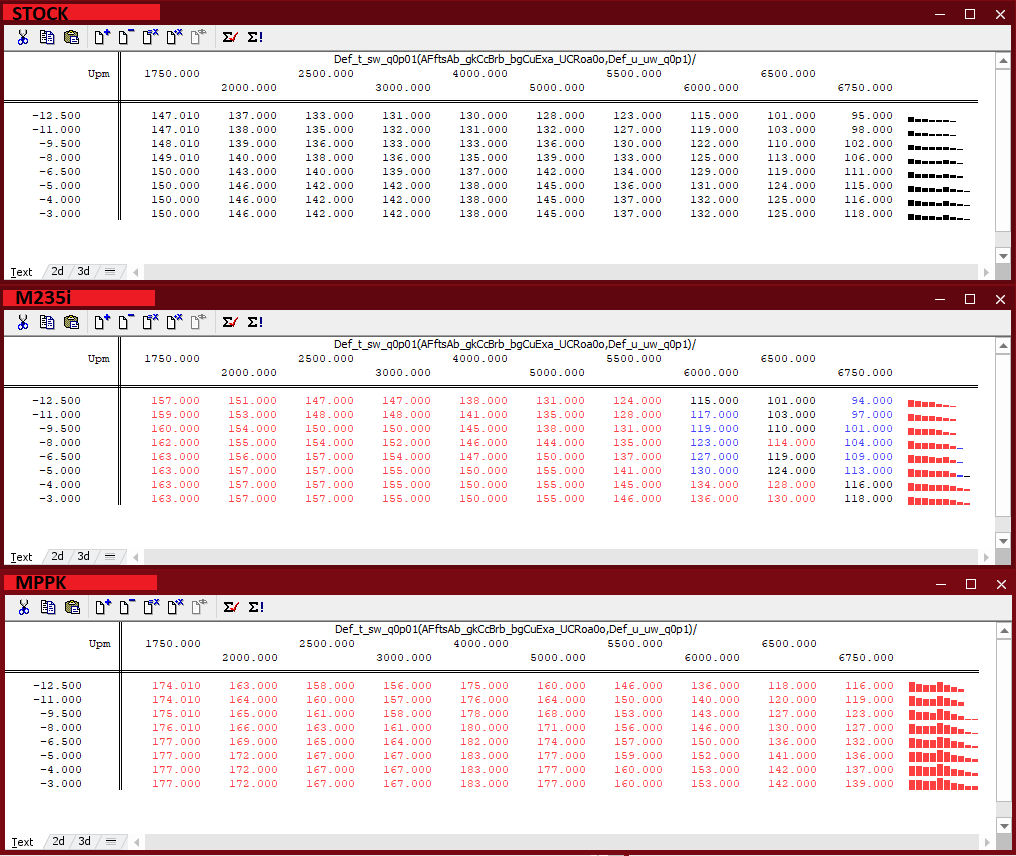The image size is (1016, 856).
Task: Switch to the 3d tab in M235i window
Action: pyautogui.click(x=84, y=557)
